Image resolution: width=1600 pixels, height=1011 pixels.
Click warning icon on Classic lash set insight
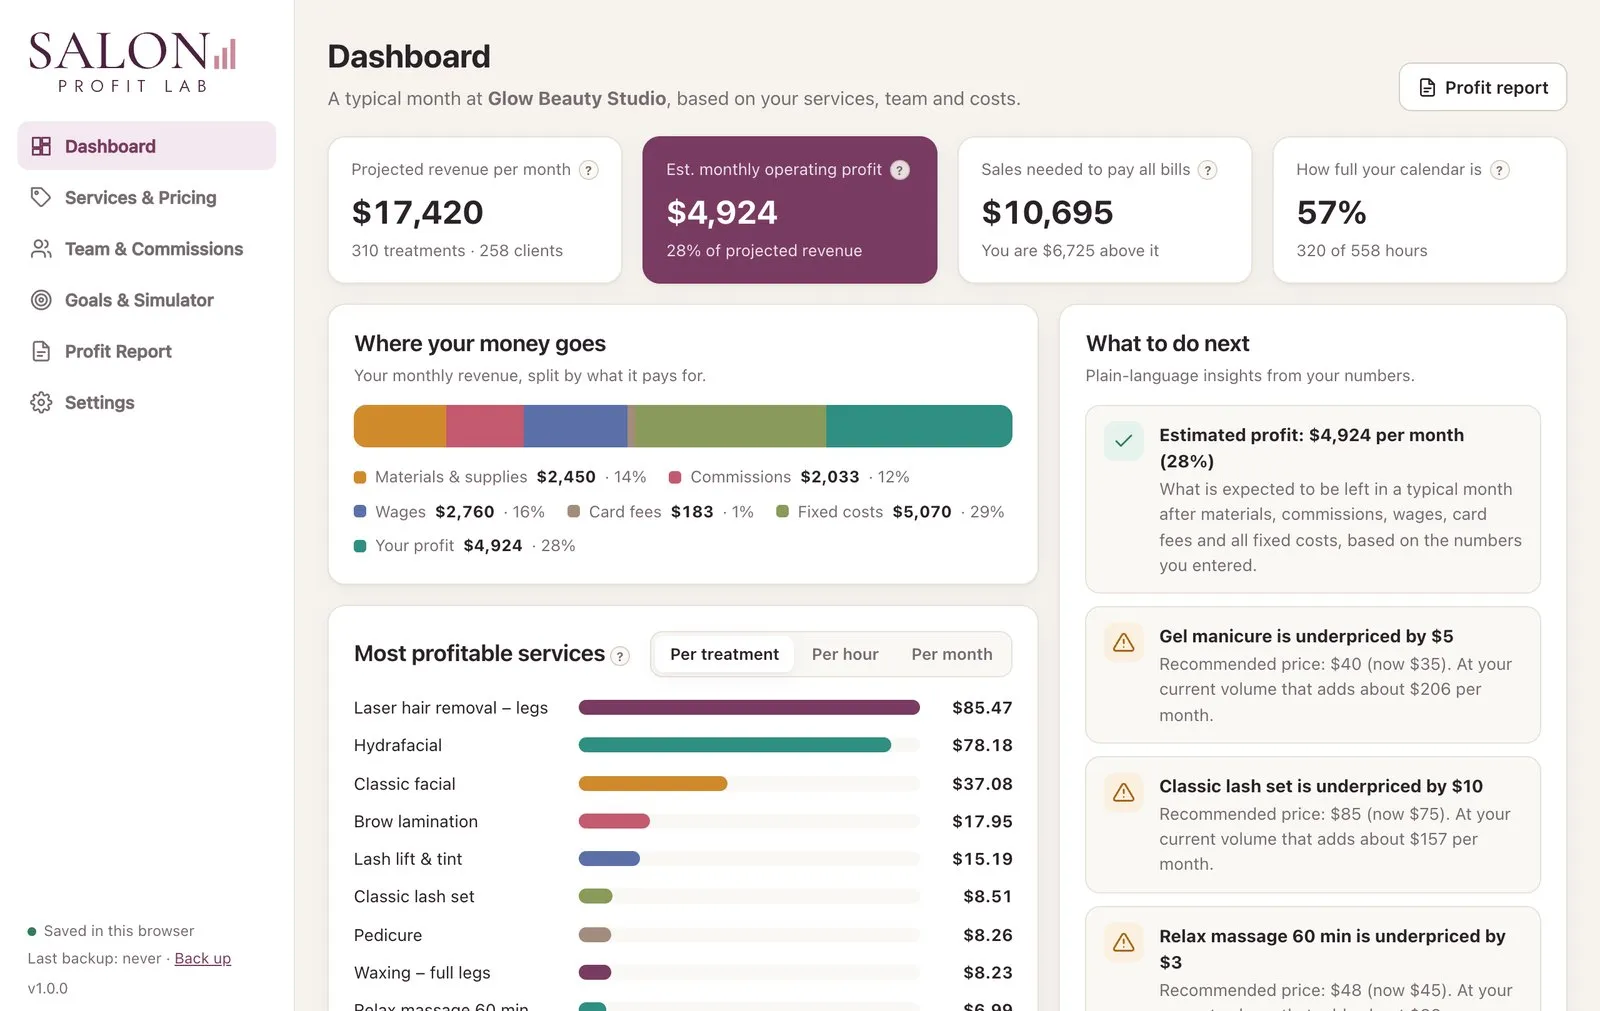[x=1124, y=792]
